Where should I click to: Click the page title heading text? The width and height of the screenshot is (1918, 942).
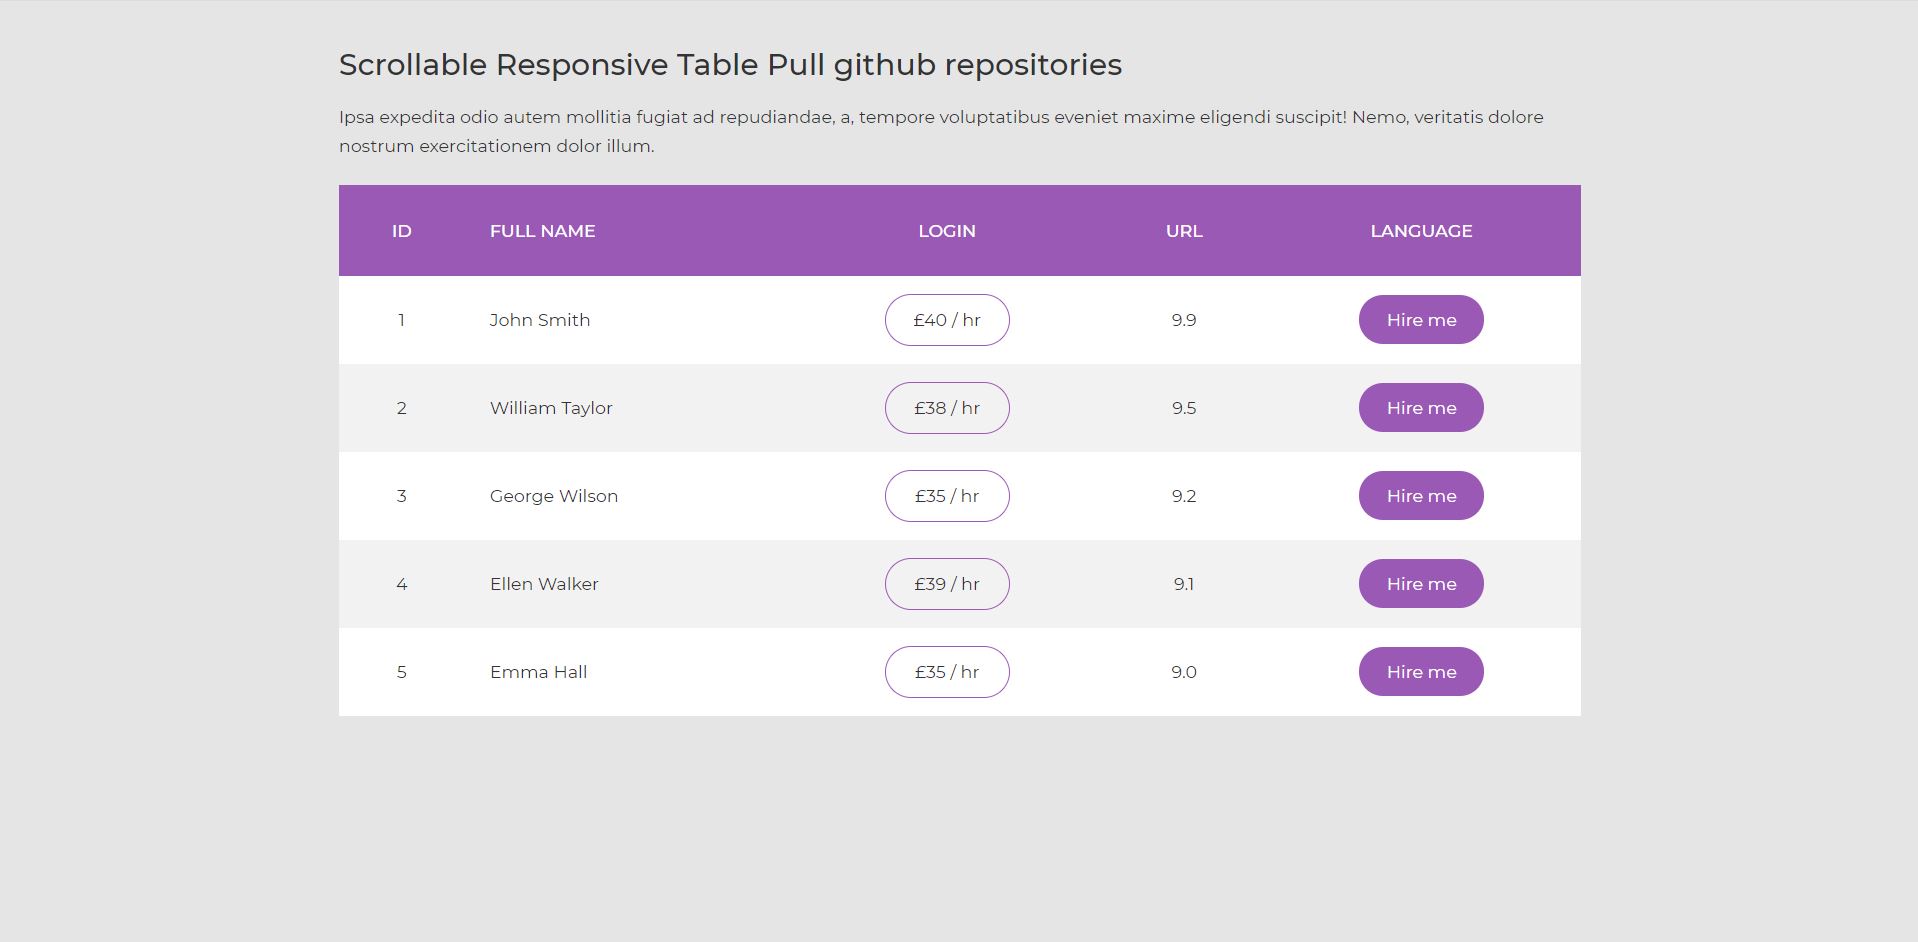tap(730, 65)
